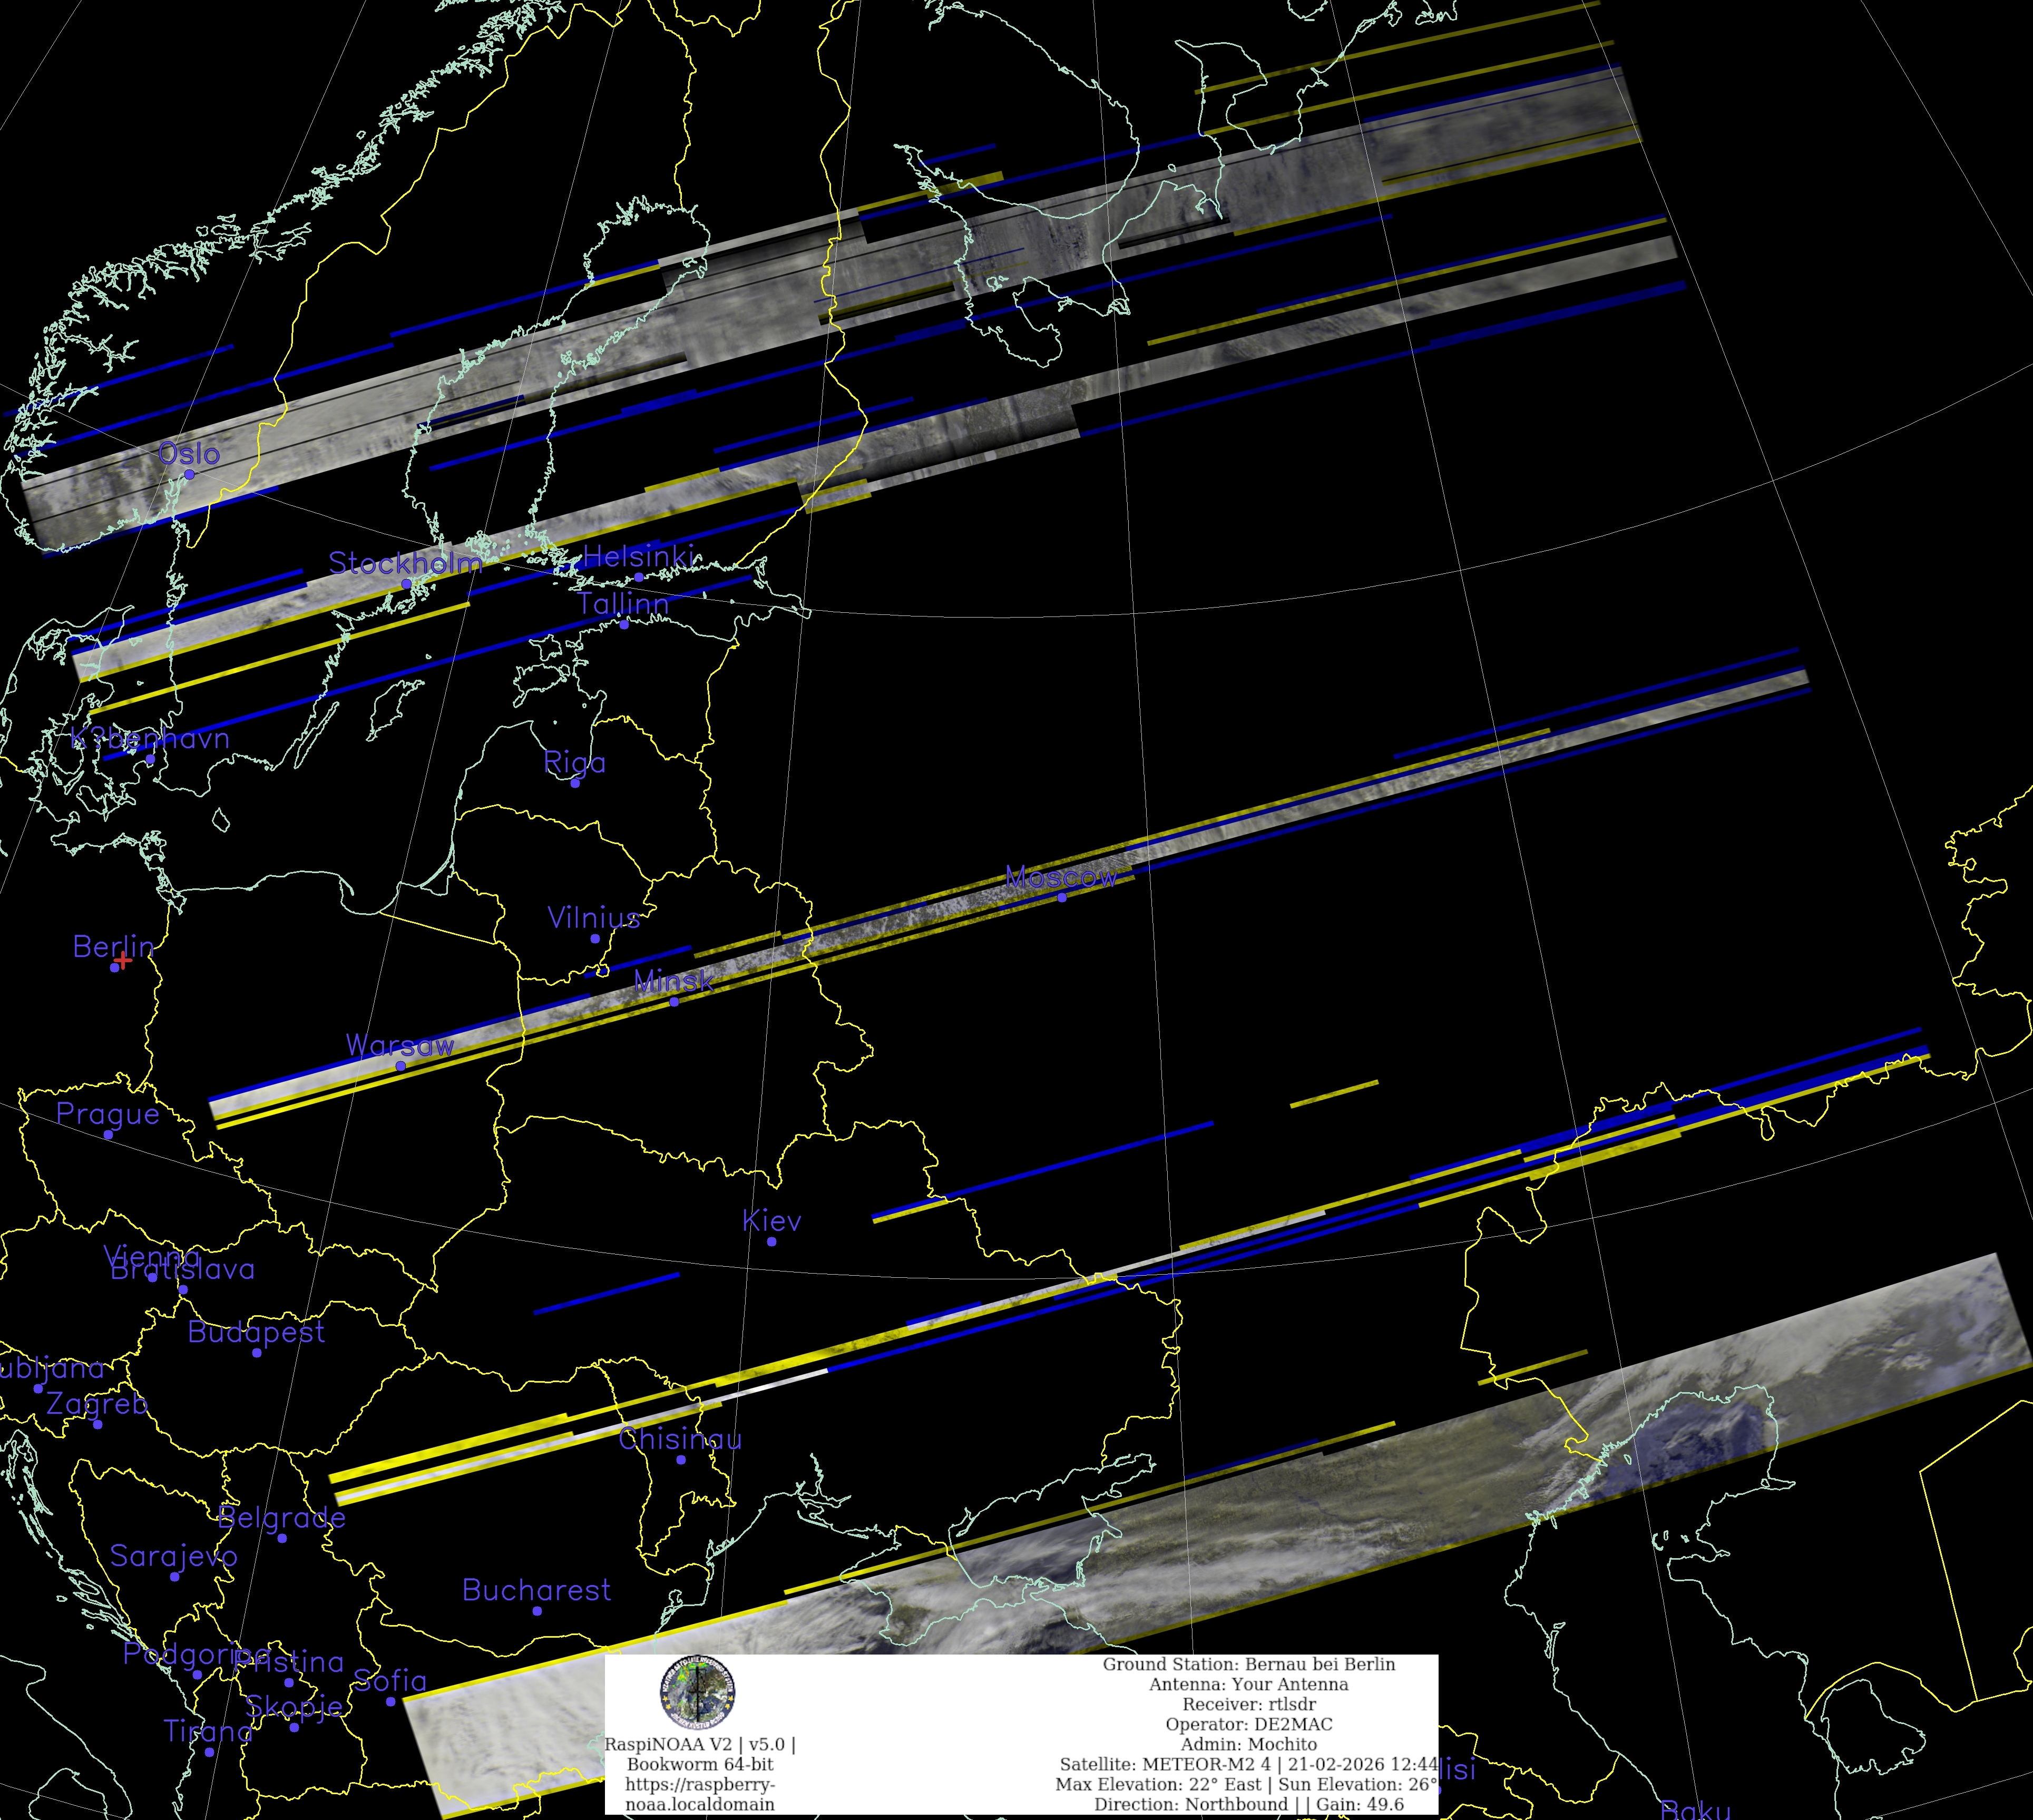The width and height of the screenshot is (2033, 1820).
Task: Click the Helsinki city dot marker
Action: [639, 577]
